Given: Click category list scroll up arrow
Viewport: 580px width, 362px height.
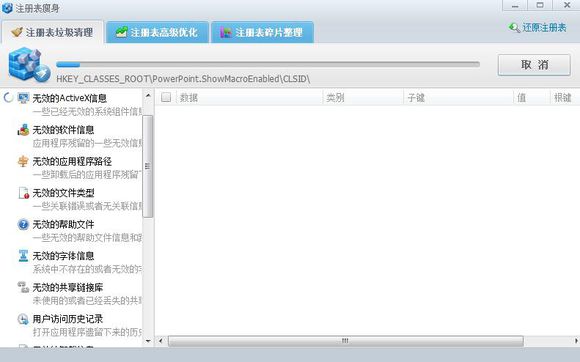Looking at the screenshot, I should pyautogui.click(x=148, y=95).
